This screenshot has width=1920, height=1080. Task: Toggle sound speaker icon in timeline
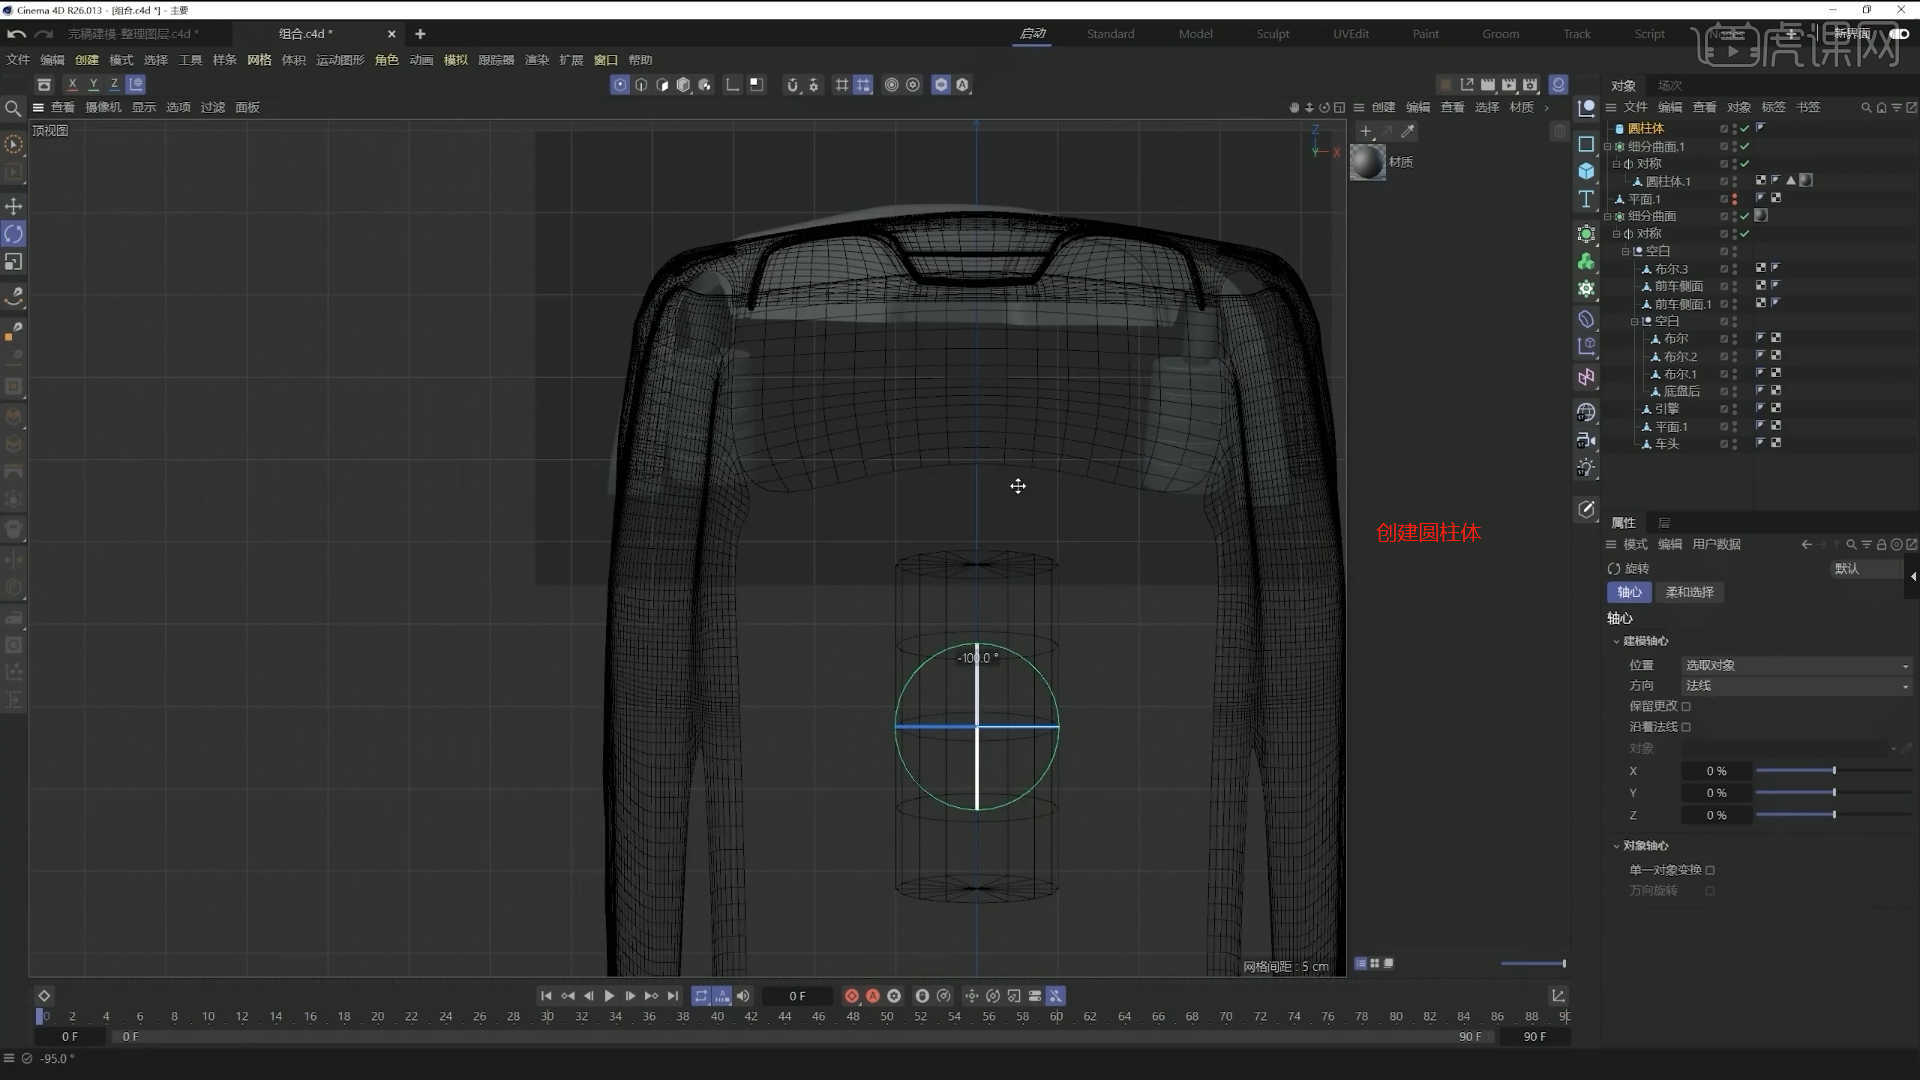pyautogui.click(x=743, y=996)
